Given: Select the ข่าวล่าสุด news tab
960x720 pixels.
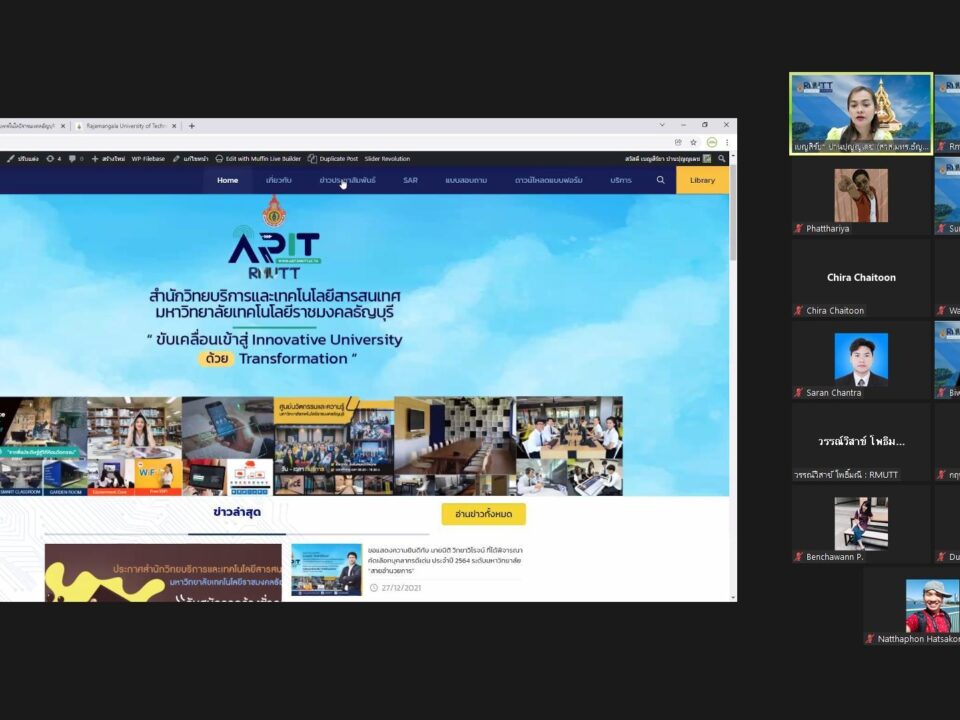Looking at the screenshot, I should (x=237, y=512).
